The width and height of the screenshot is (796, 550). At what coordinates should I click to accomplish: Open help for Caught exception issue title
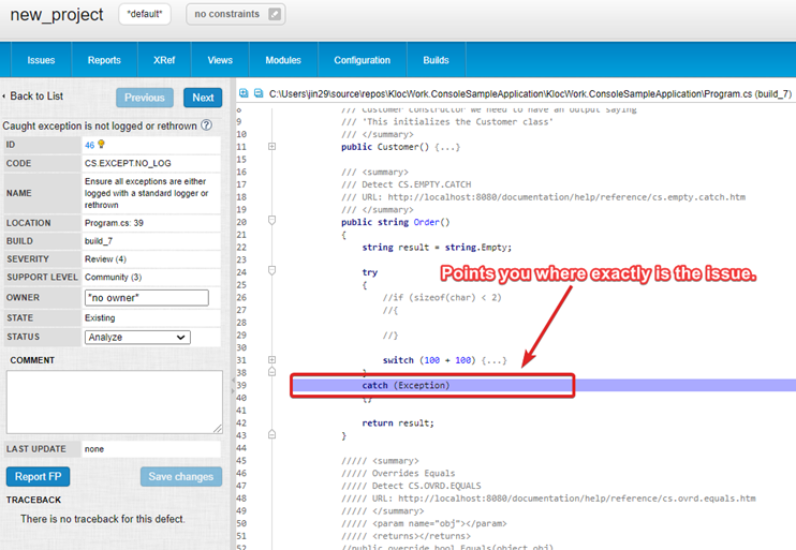pos(206,125)
